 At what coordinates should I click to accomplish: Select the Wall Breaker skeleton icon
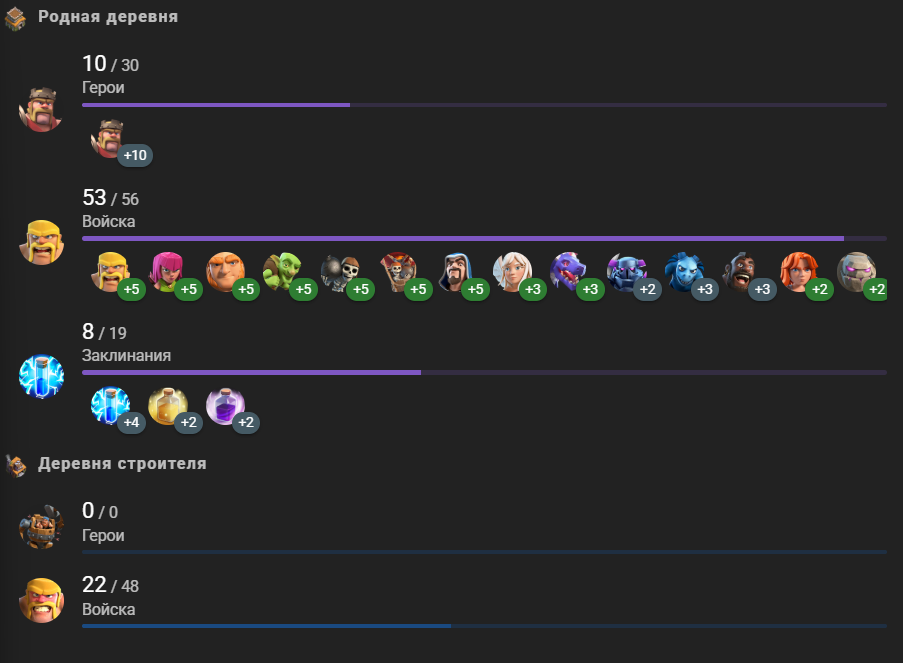tap(340, 272)
